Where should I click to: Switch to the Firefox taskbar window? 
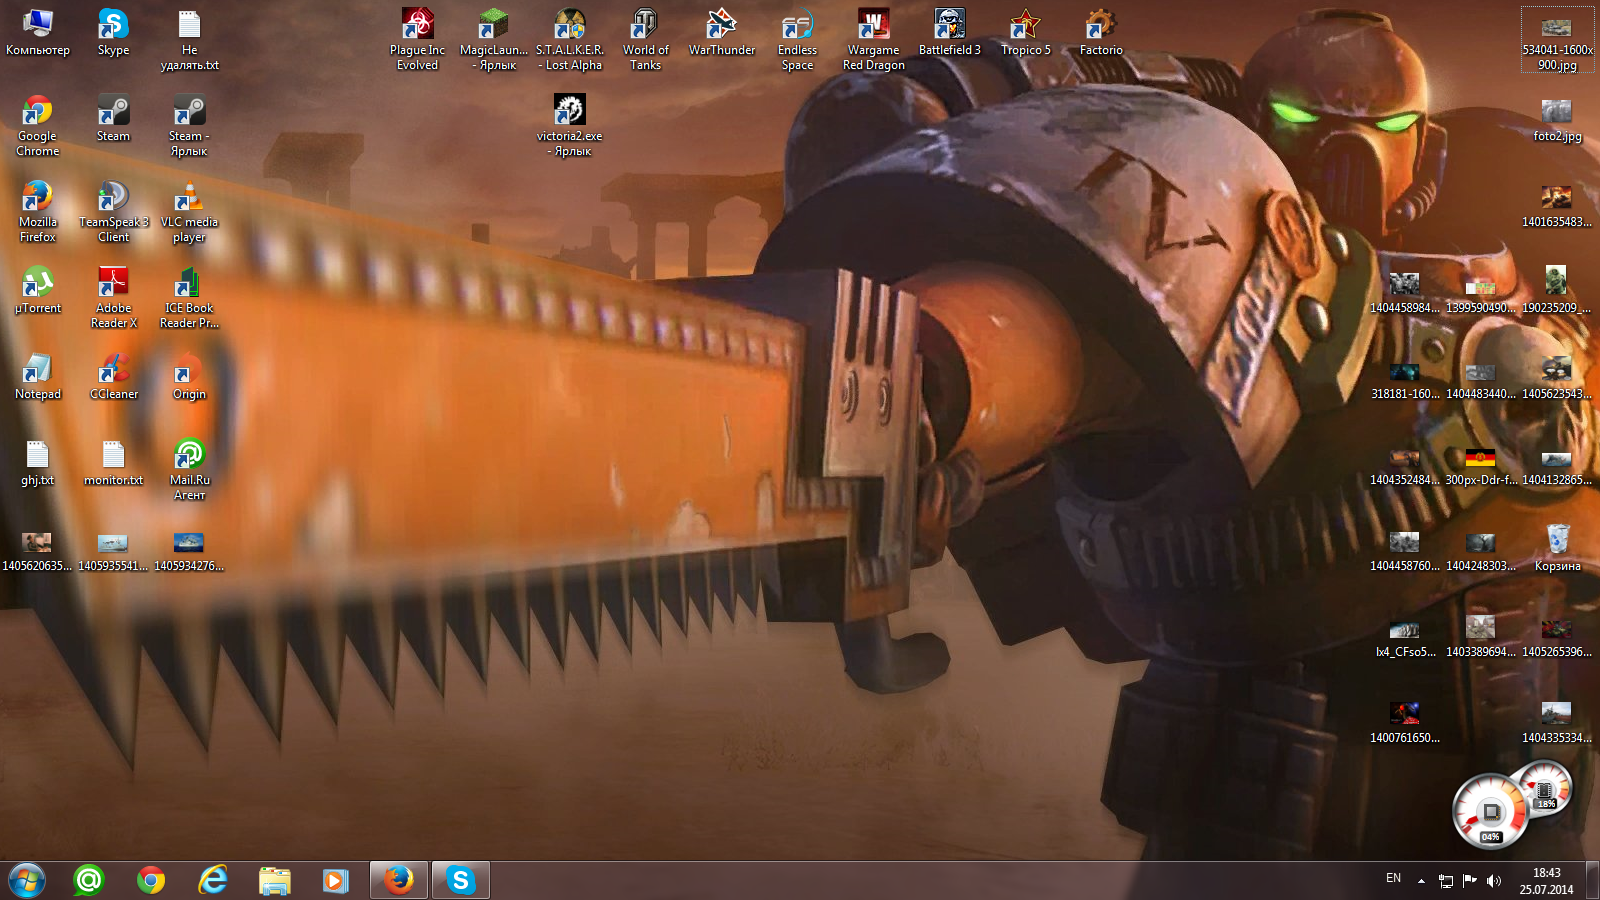pyautogui.click(x=399, y=880)
